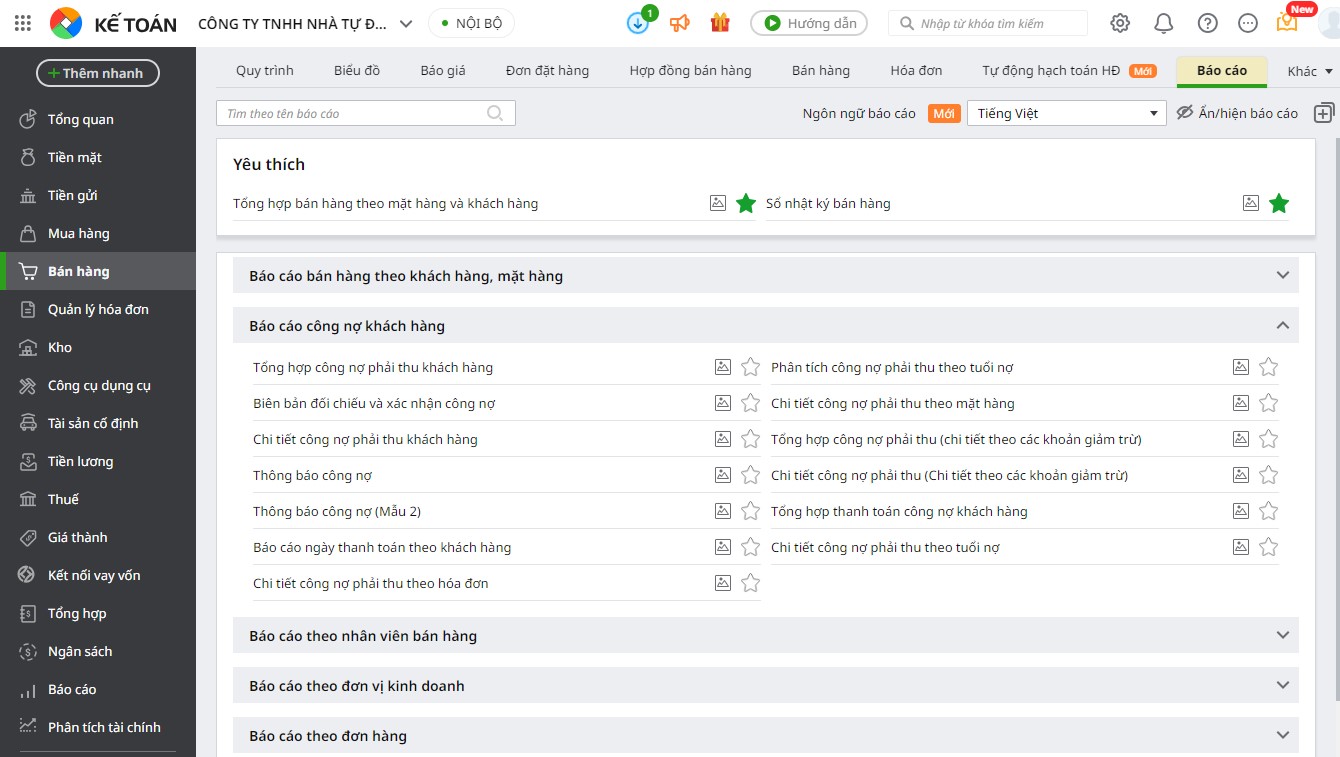Expand Báo cáo theo đơn vị kinh doanh
The height and width of the screenshot is (757, 1340).
pyautogui.click(x=766, y=685)
